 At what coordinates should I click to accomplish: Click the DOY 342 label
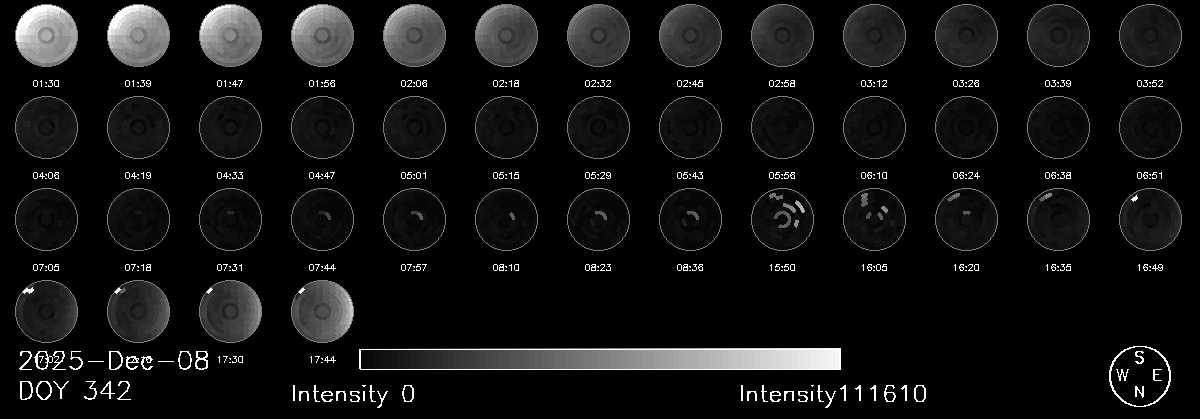tap(75, 392)
